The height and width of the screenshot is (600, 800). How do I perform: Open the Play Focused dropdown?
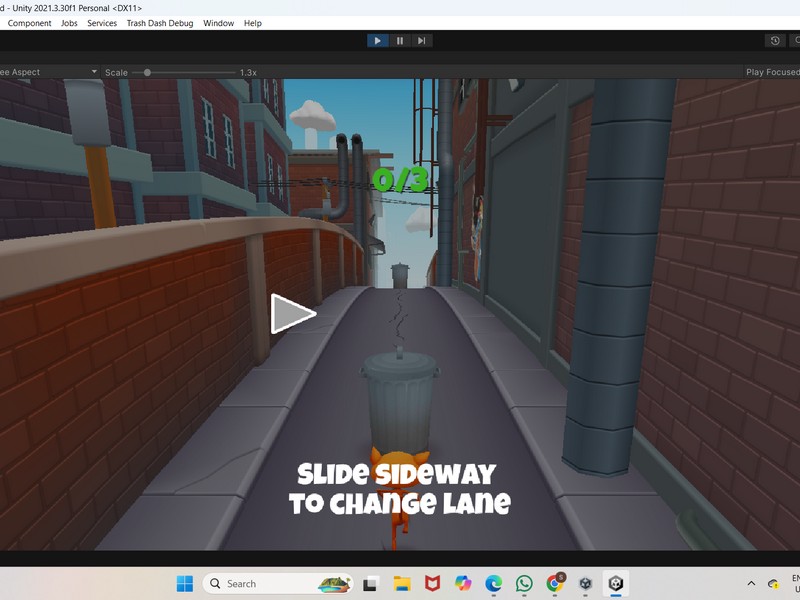pyautogui.click(x=770, y=72)
